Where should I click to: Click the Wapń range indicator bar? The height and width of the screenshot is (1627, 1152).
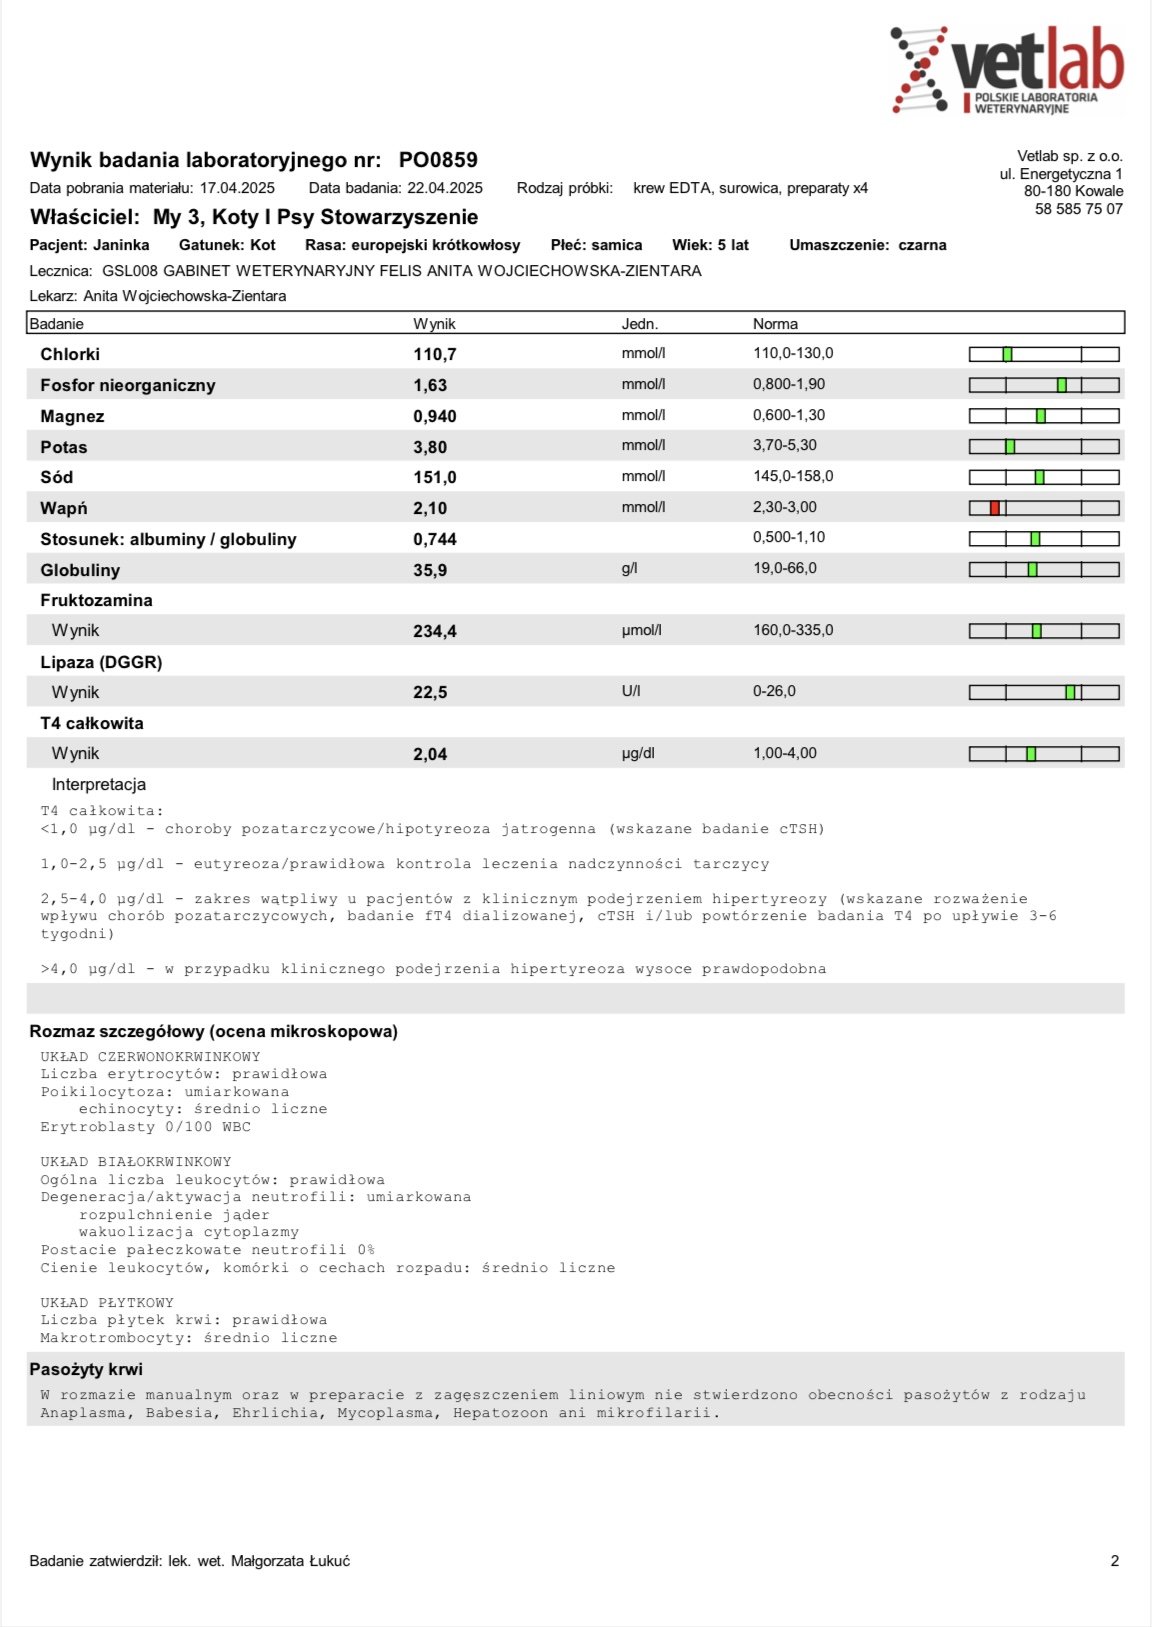[x=1044, y=508]
